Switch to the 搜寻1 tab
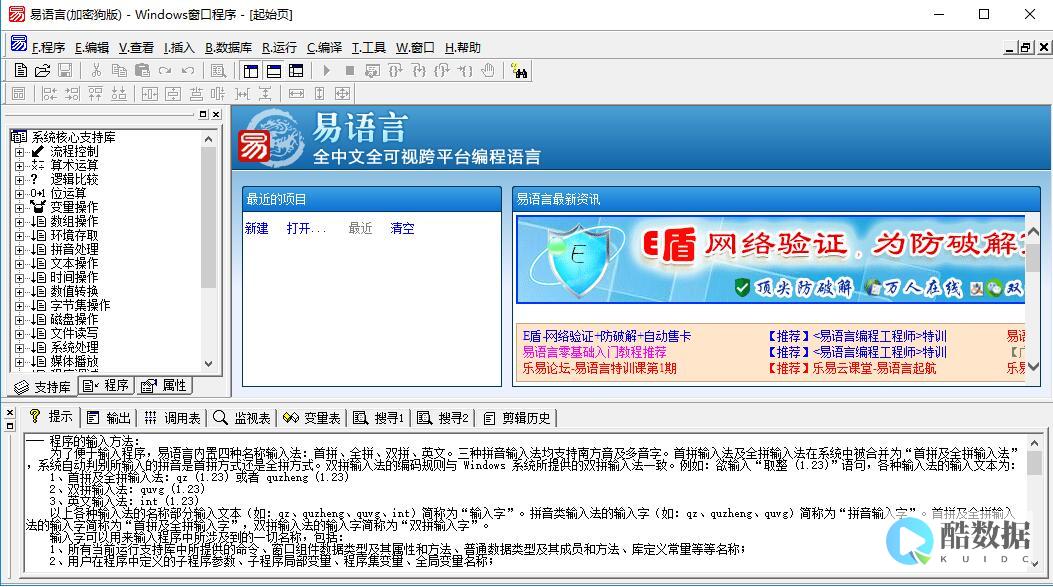Image resolution: width=1053 pixels, height=587 pixels. point(379,418)
